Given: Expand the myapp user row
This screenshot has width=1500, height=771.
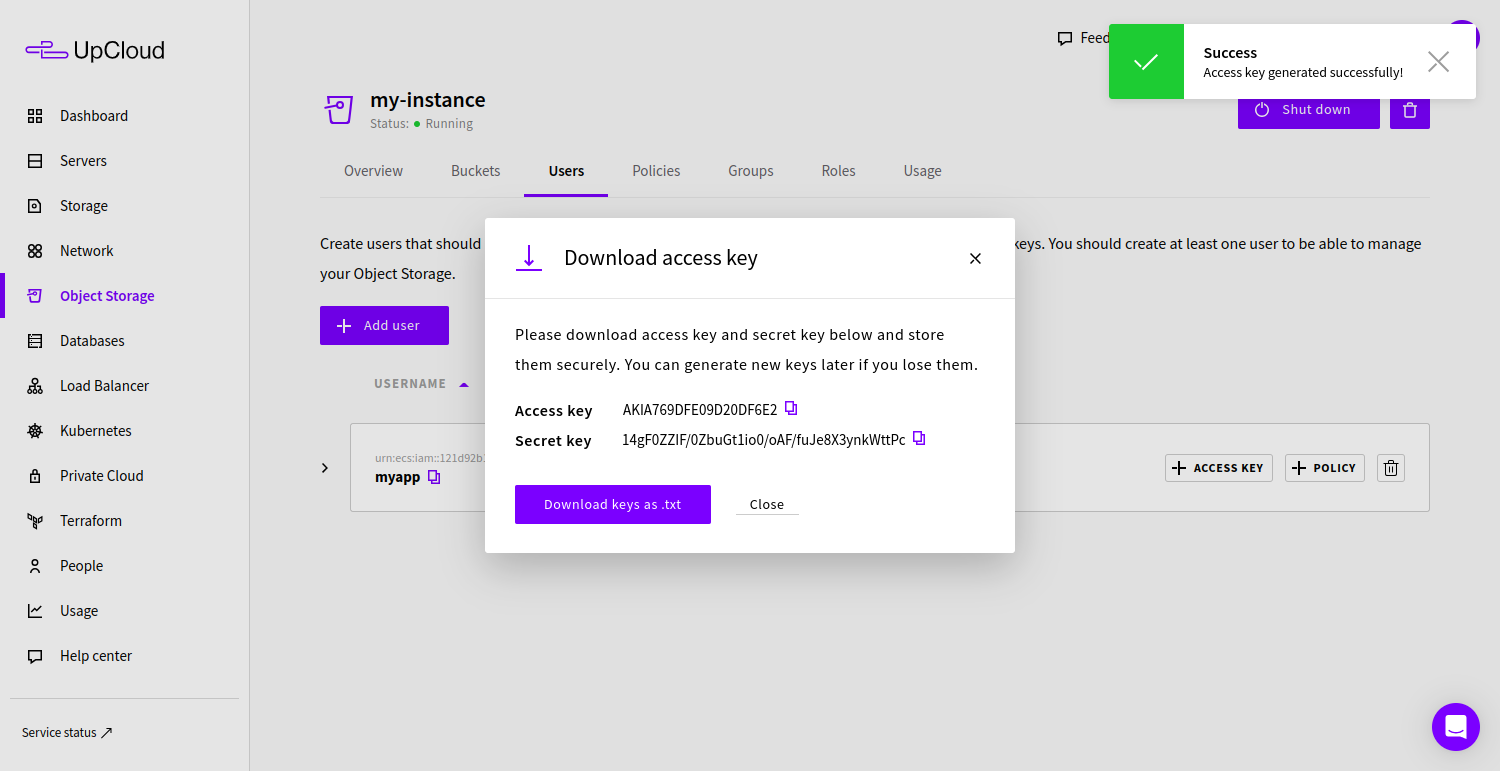Looking at the screenshot, I should pos(325,468).
